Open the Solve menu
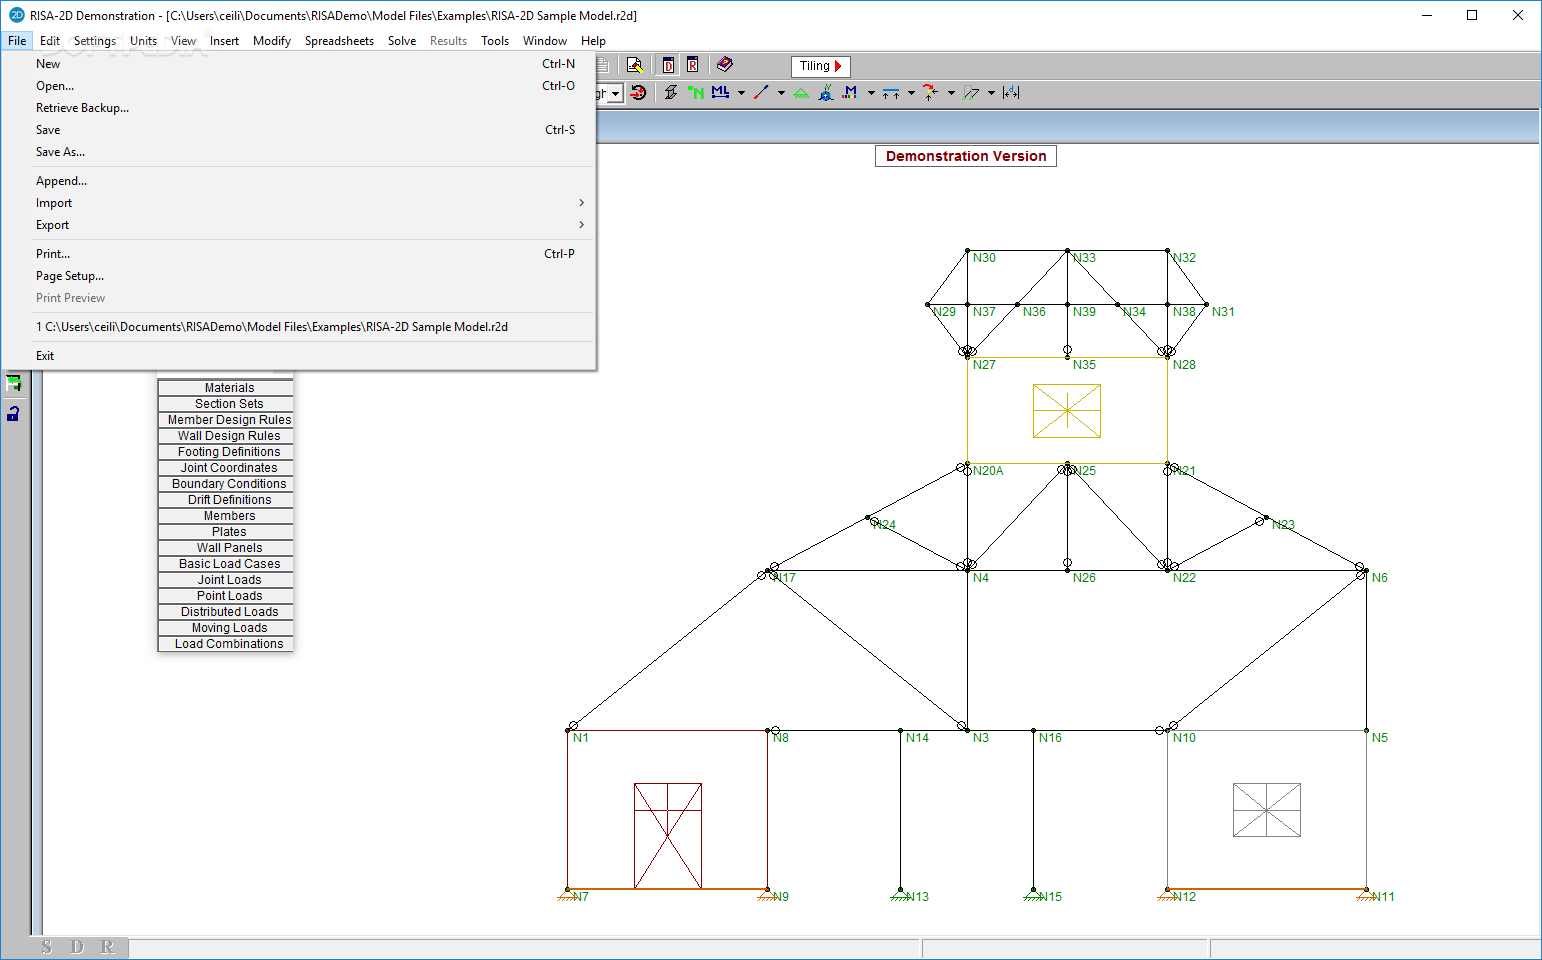Screen dimensions: 1542x960 402,41
